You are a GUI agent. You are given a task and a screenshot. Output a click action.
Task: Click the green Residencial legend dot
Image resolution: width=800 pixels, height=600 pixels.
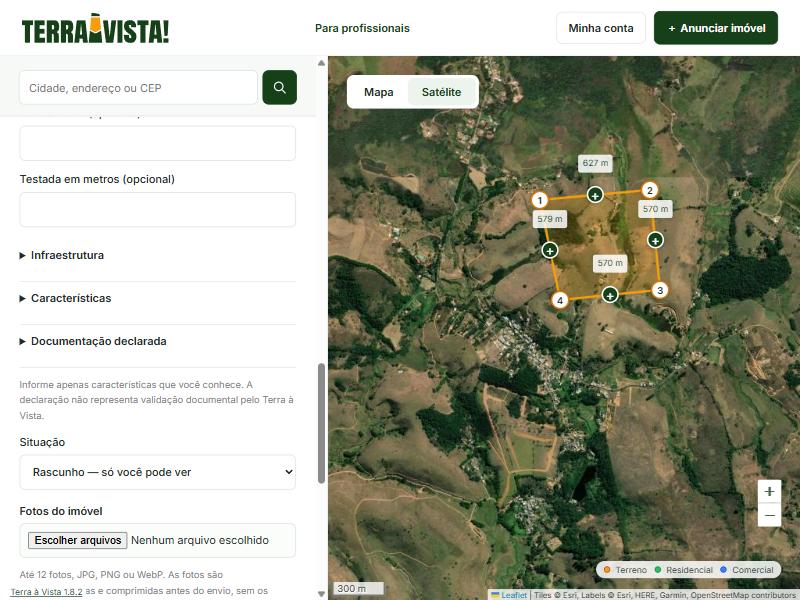[658, 569]
